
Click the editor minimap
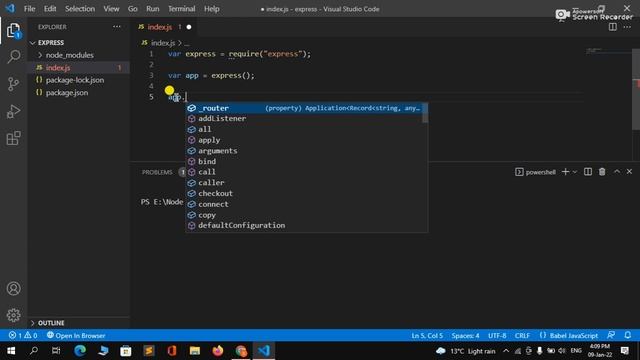[608, 51]
